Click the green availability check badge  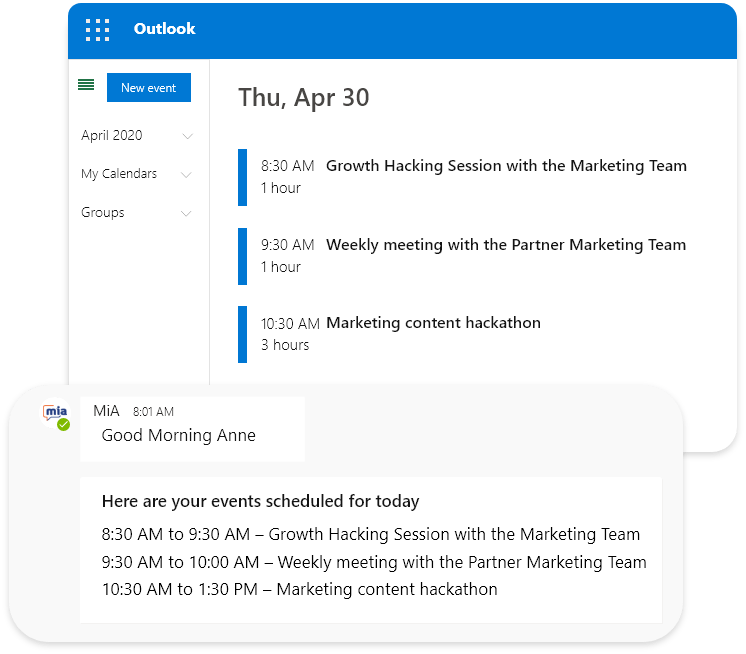click(x=63, y=425)
